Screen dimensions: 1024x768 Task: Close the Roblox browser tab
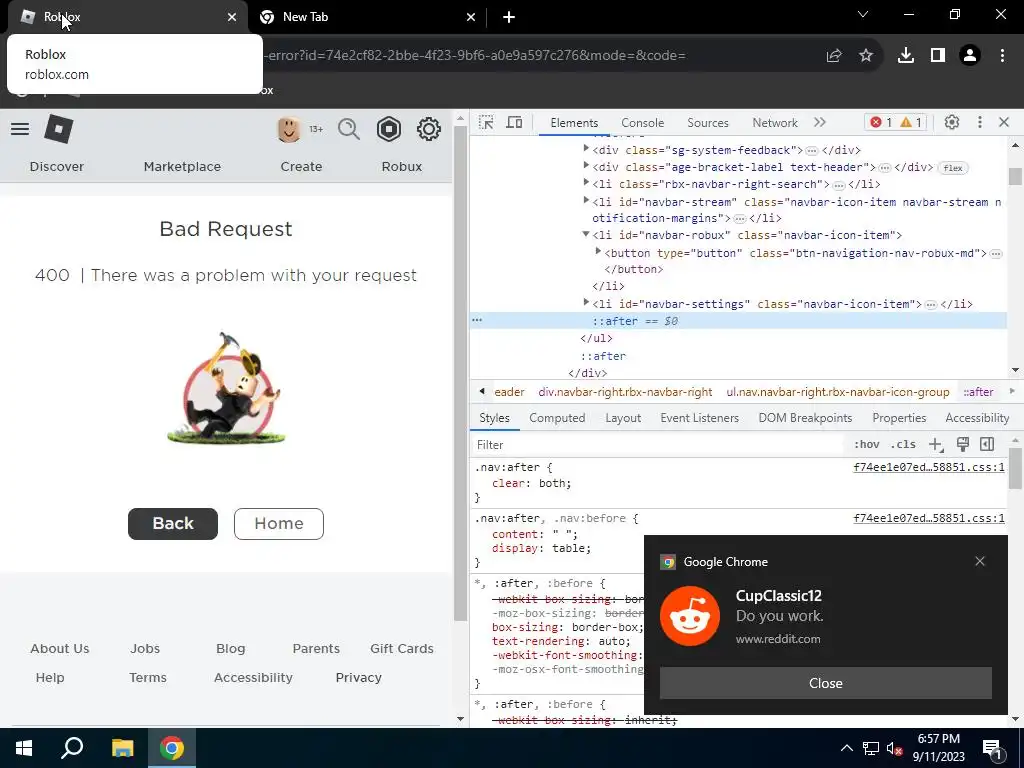[232, 17]
